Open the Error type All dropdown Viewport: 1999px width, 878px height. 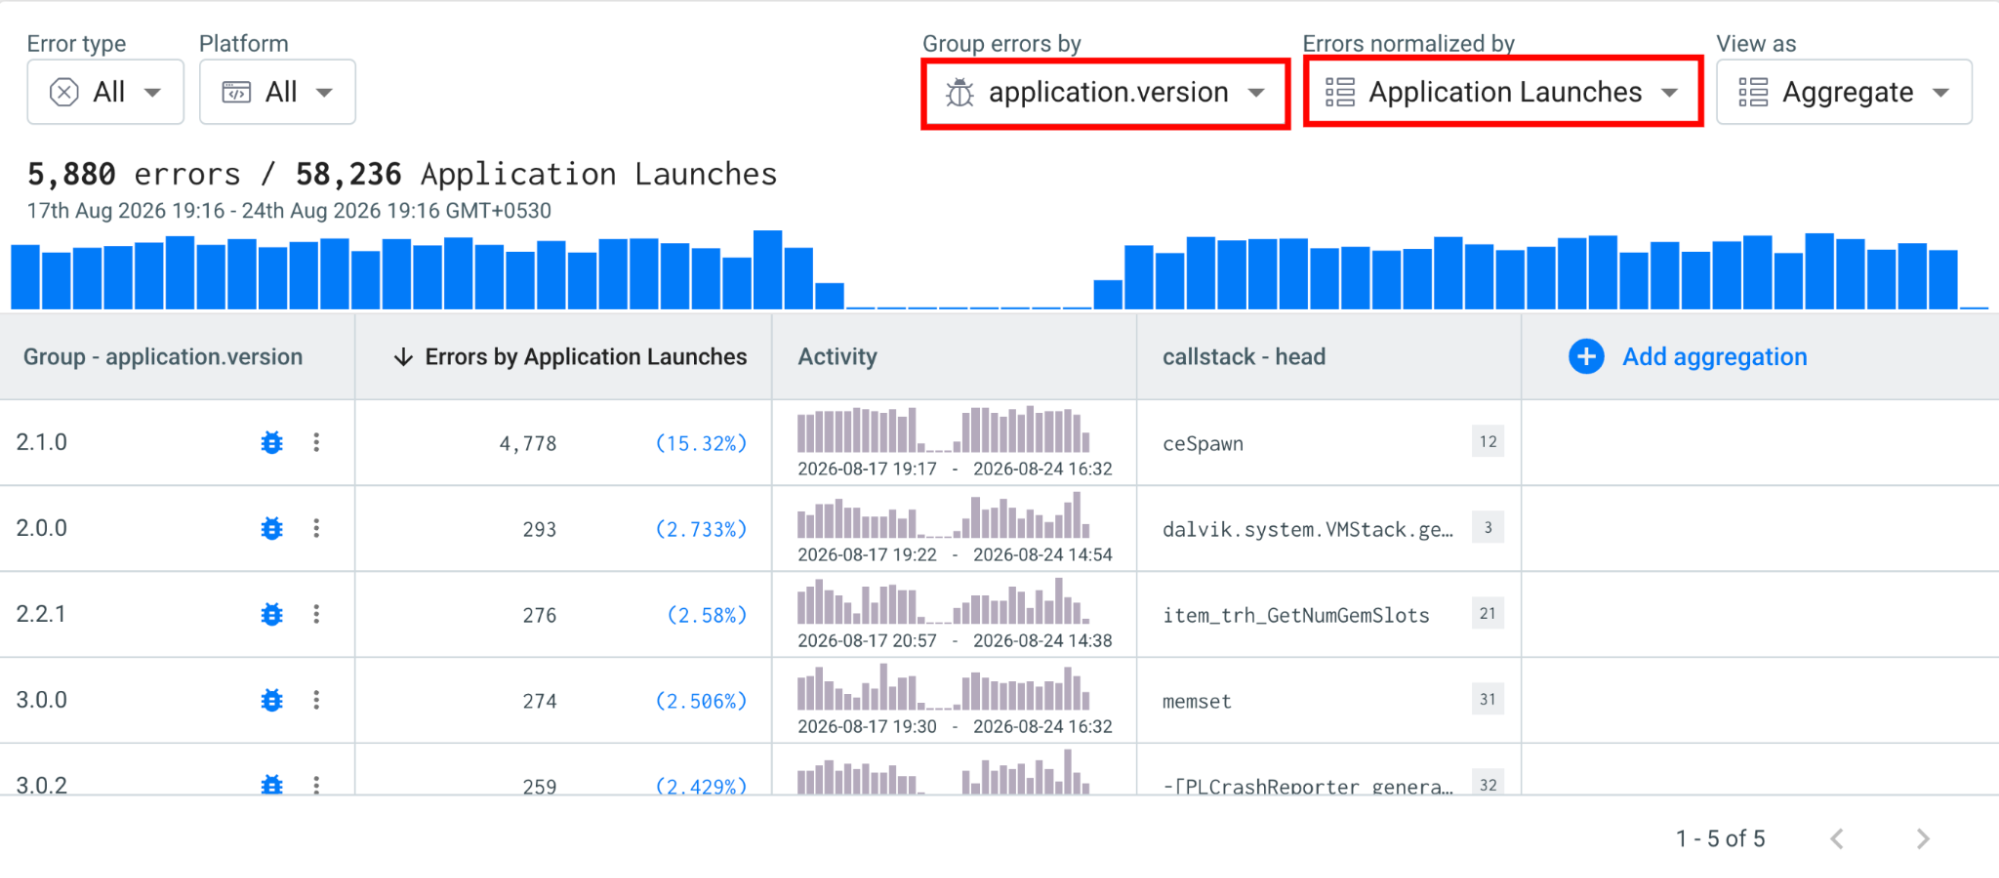point(105,92)
